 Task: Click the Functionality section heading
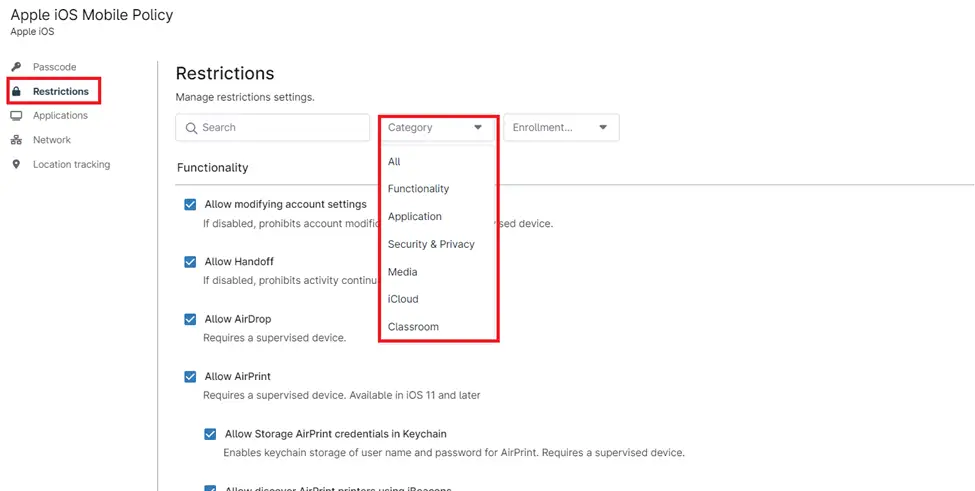pos(213,168)
